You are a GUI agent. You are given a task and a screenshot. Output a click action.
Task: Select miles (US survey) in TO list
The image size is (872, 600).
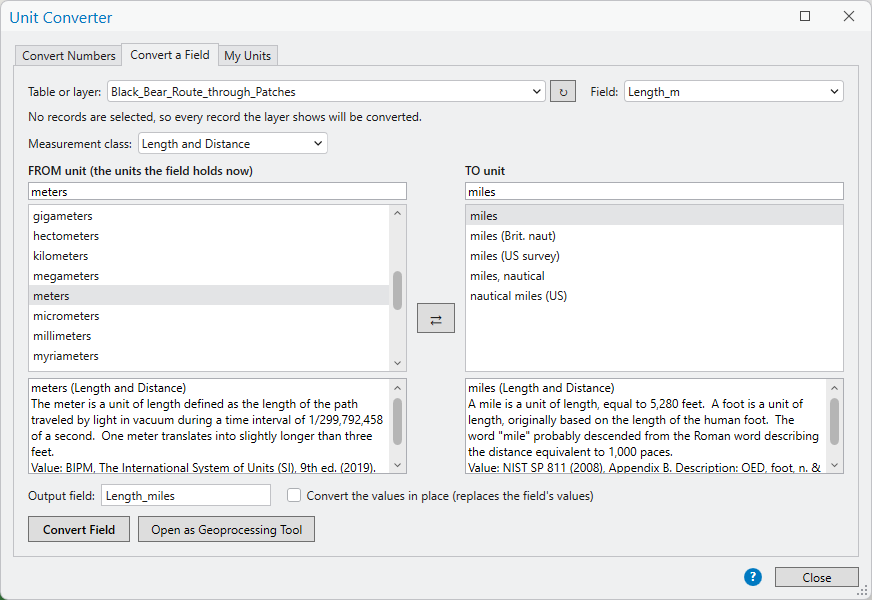pos(654,256)
